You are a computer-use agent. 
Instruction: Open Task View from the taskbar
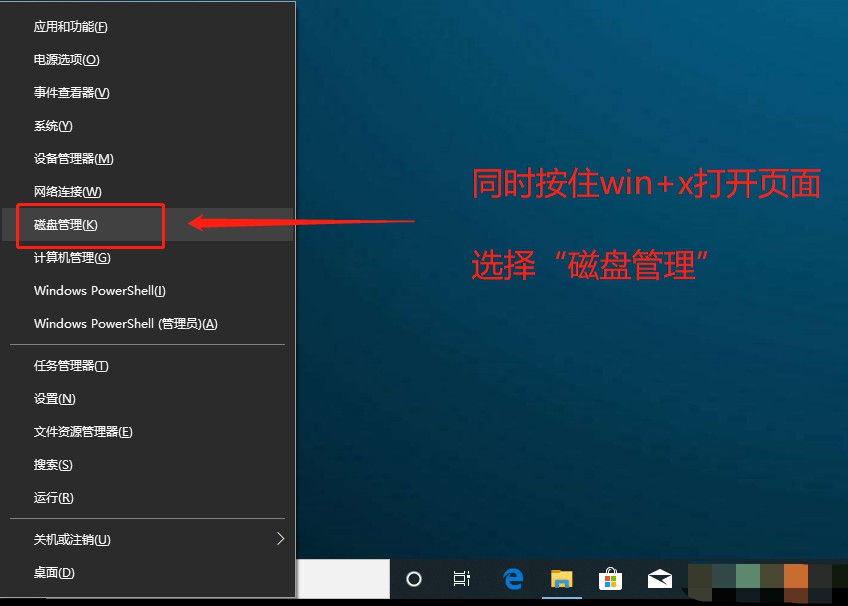click(x=462, y=578)
